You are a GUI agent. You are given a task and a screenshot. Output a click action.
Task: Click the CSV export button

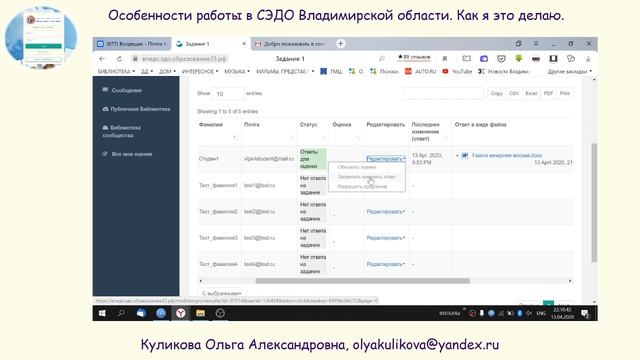(514, 93)
